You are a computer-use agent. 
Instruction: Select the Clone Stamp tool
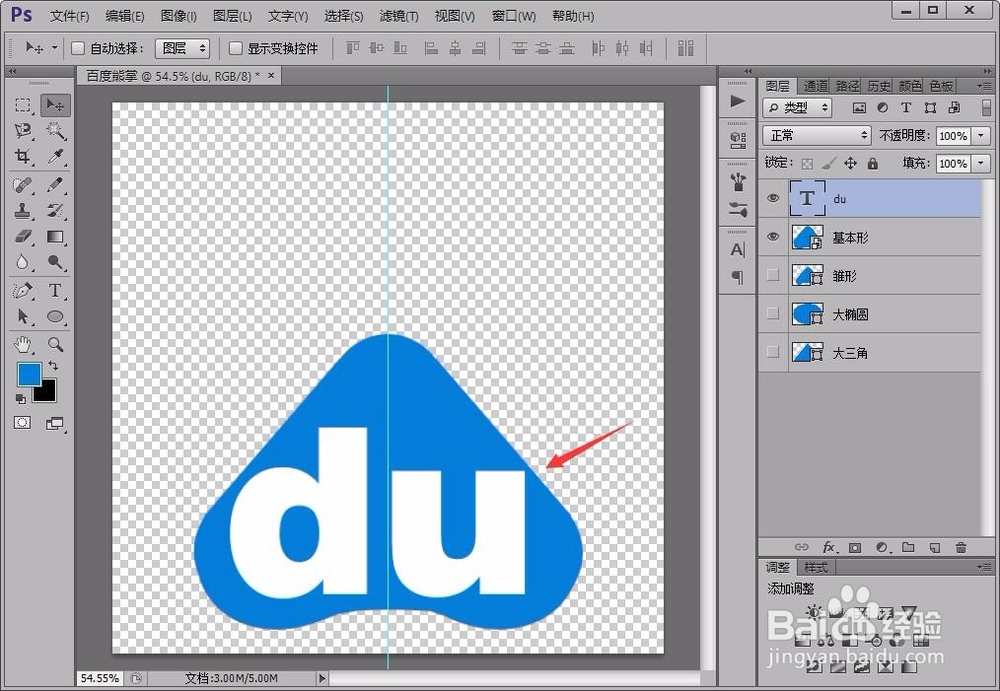tap(23, 211)
